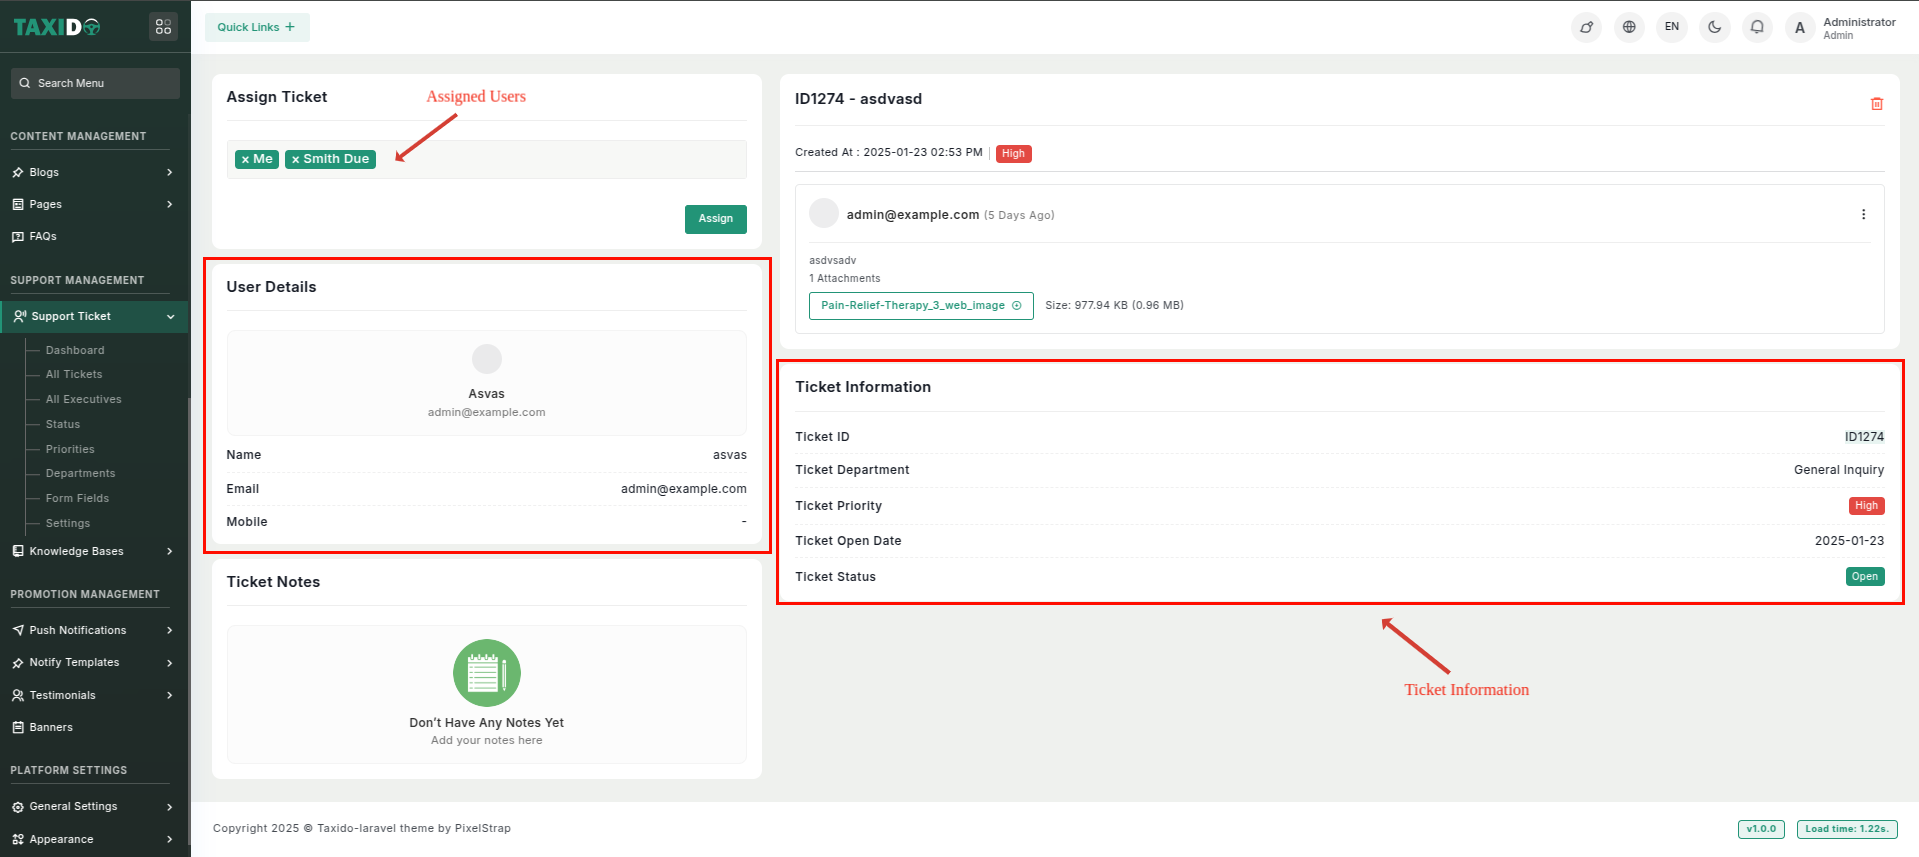This screenshot has width=1919, height=857.
Task: Go to Departments under Support Ticket
Action: click(80, 473)
